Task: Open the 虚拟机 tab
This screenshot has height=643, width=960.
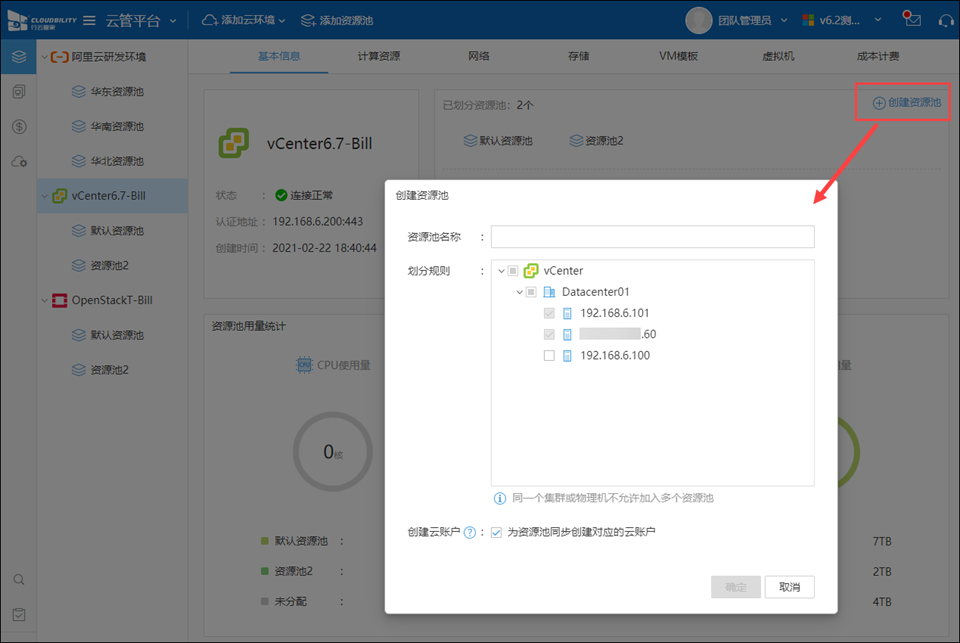Action: [x=776, y=57]
